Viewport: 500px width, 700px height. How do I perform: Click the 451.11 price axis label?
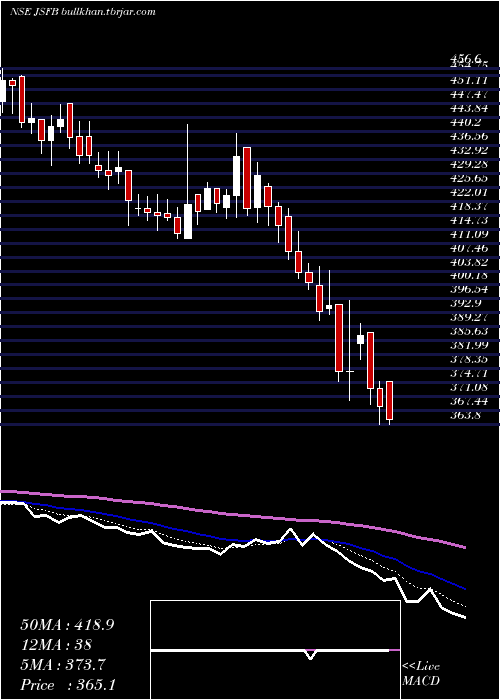(x=469, y=80)
